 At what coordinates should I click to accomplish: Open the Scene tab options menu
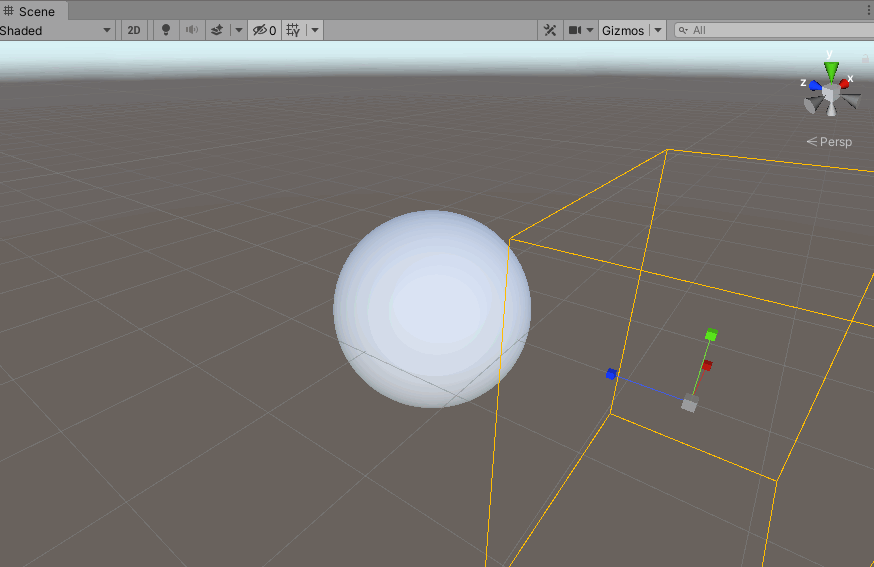click(x=870, y=11)
